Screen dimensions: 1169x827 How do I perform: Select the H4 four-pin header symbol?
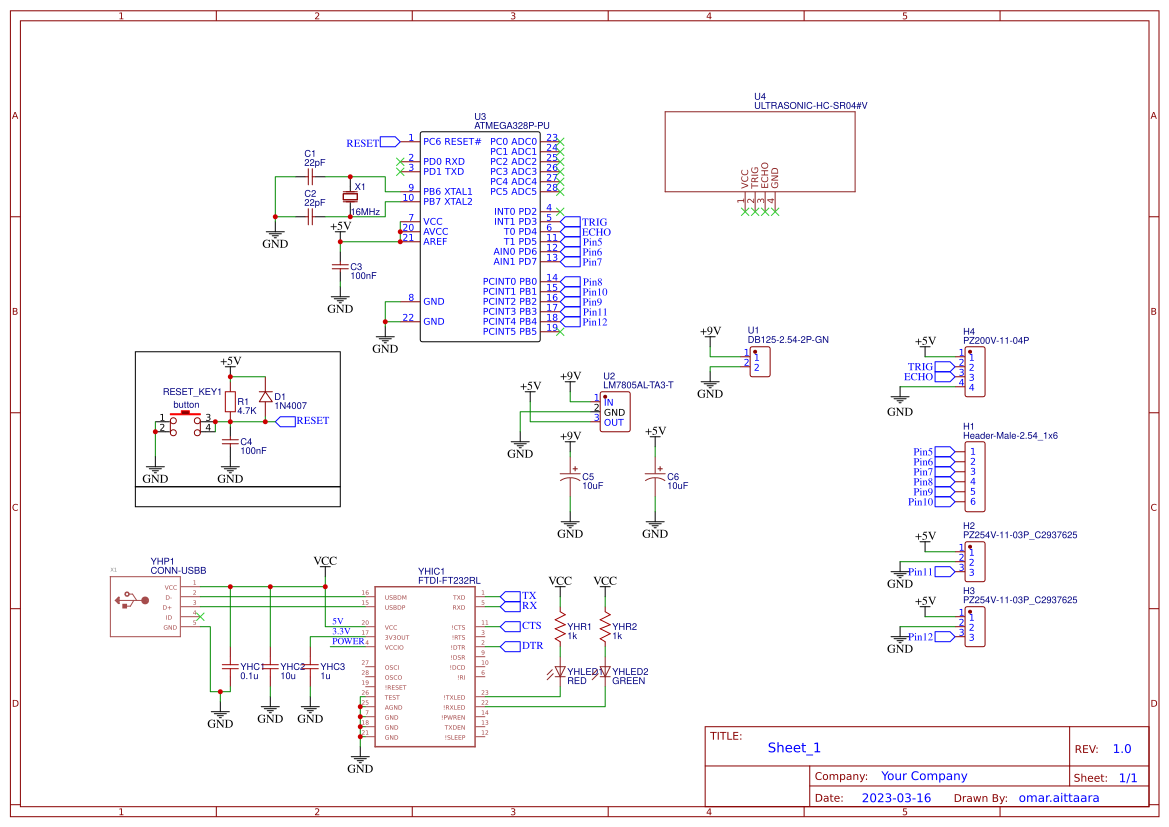[974, 372]
